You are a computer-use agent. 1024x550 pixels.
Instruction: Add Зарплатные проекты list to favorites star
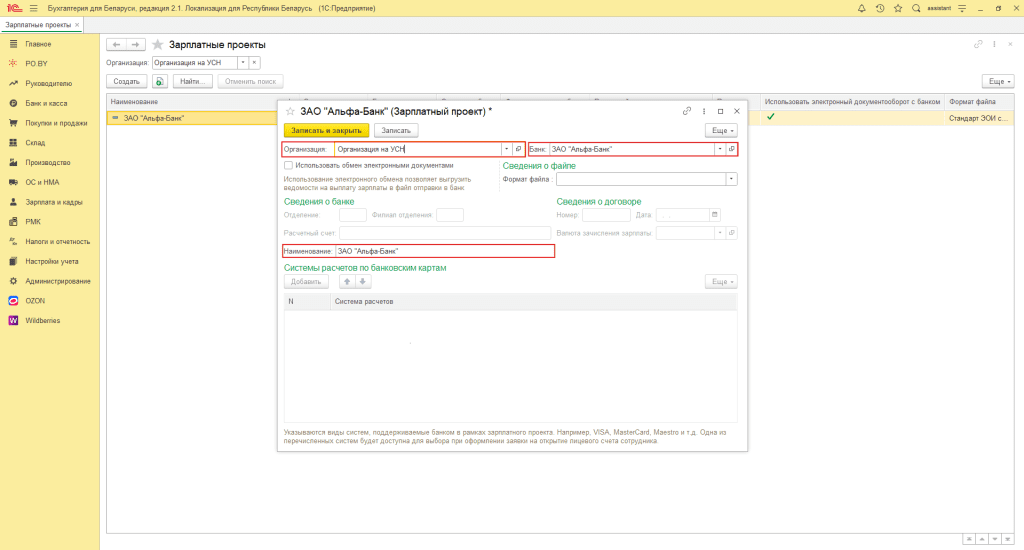coord(157,44)
